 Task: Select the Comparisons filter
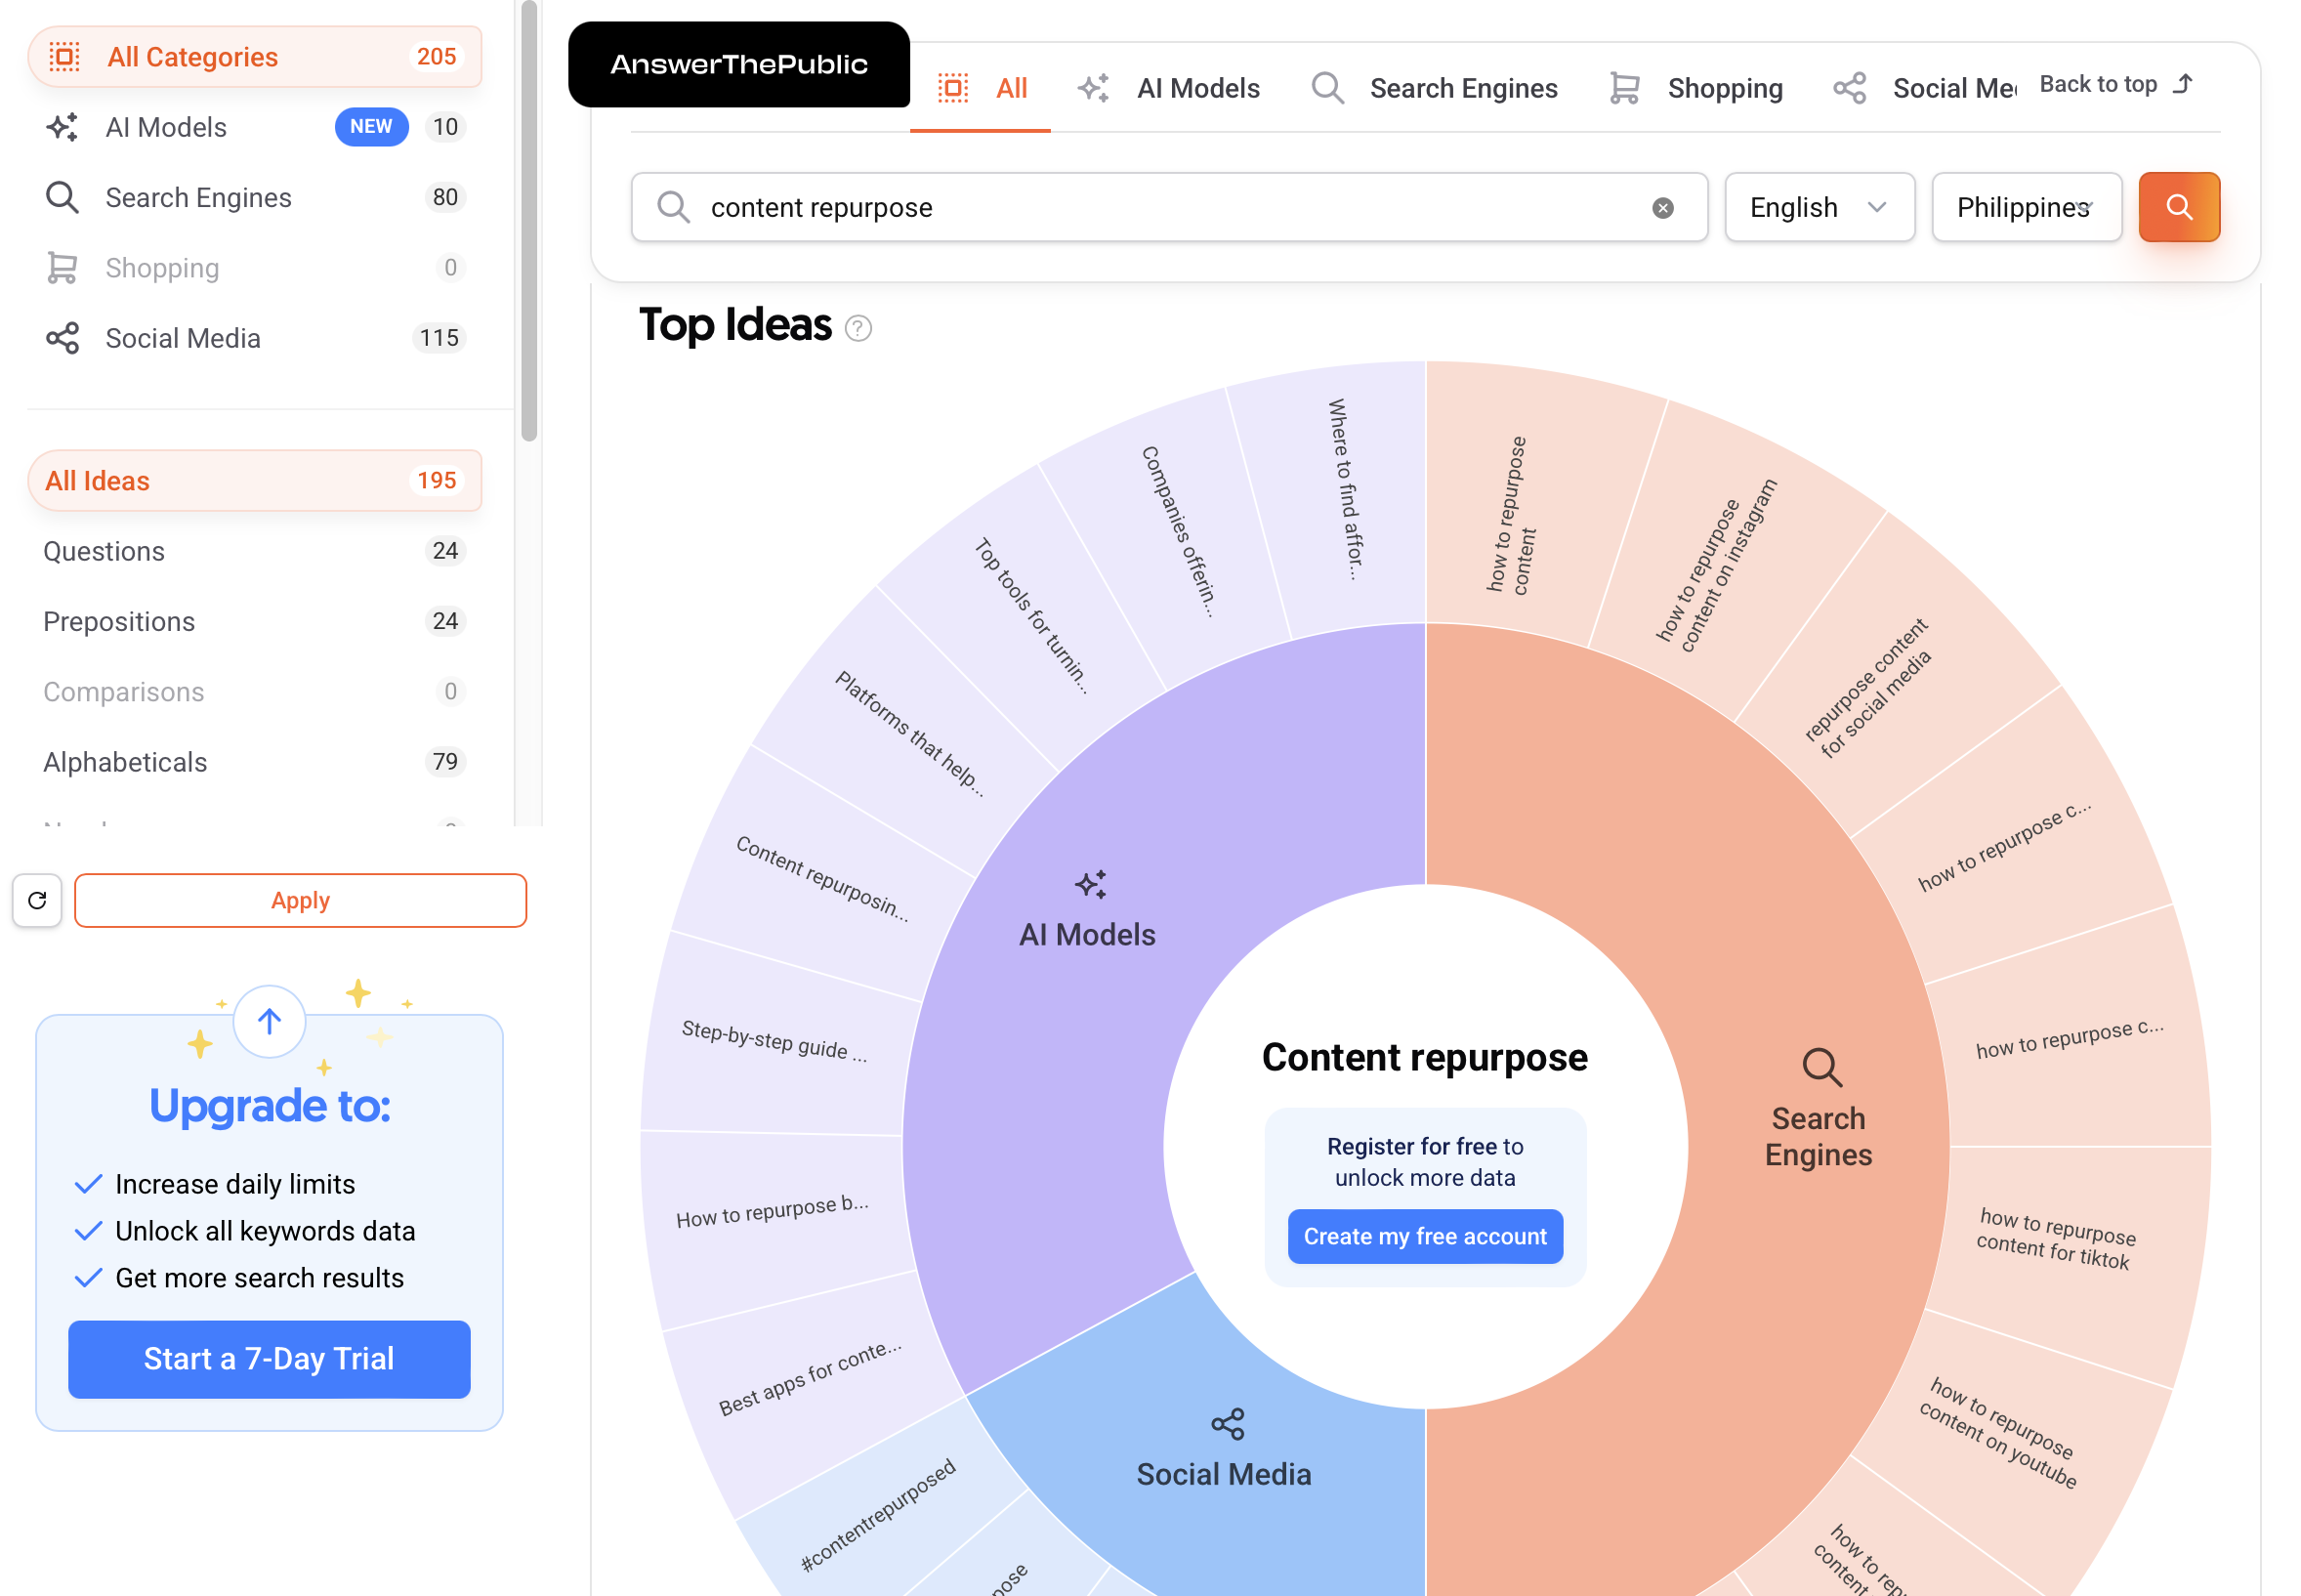coord(255,691)
